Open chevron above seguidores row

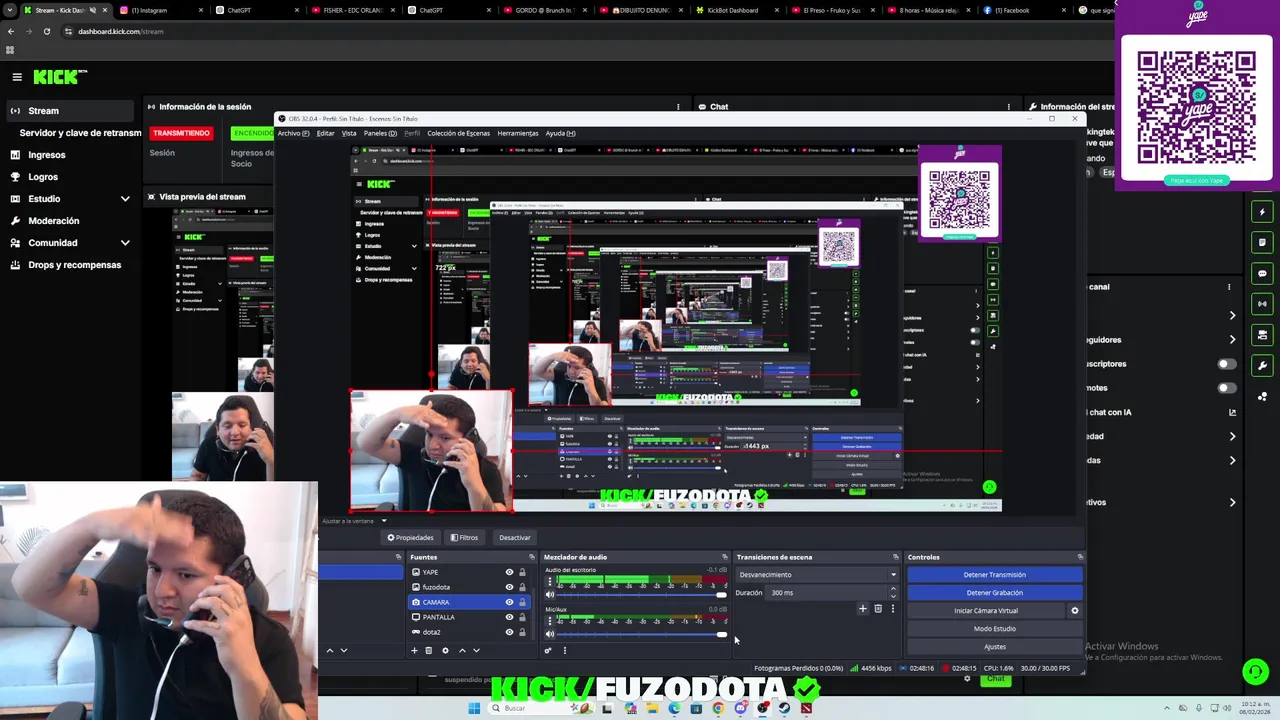[x=1232, y=315]
